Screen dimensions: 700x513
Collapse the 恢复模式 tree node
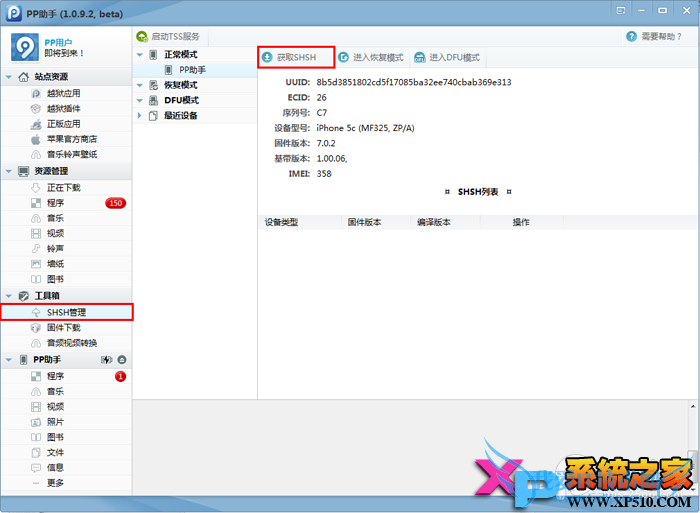tap(140, 85)
